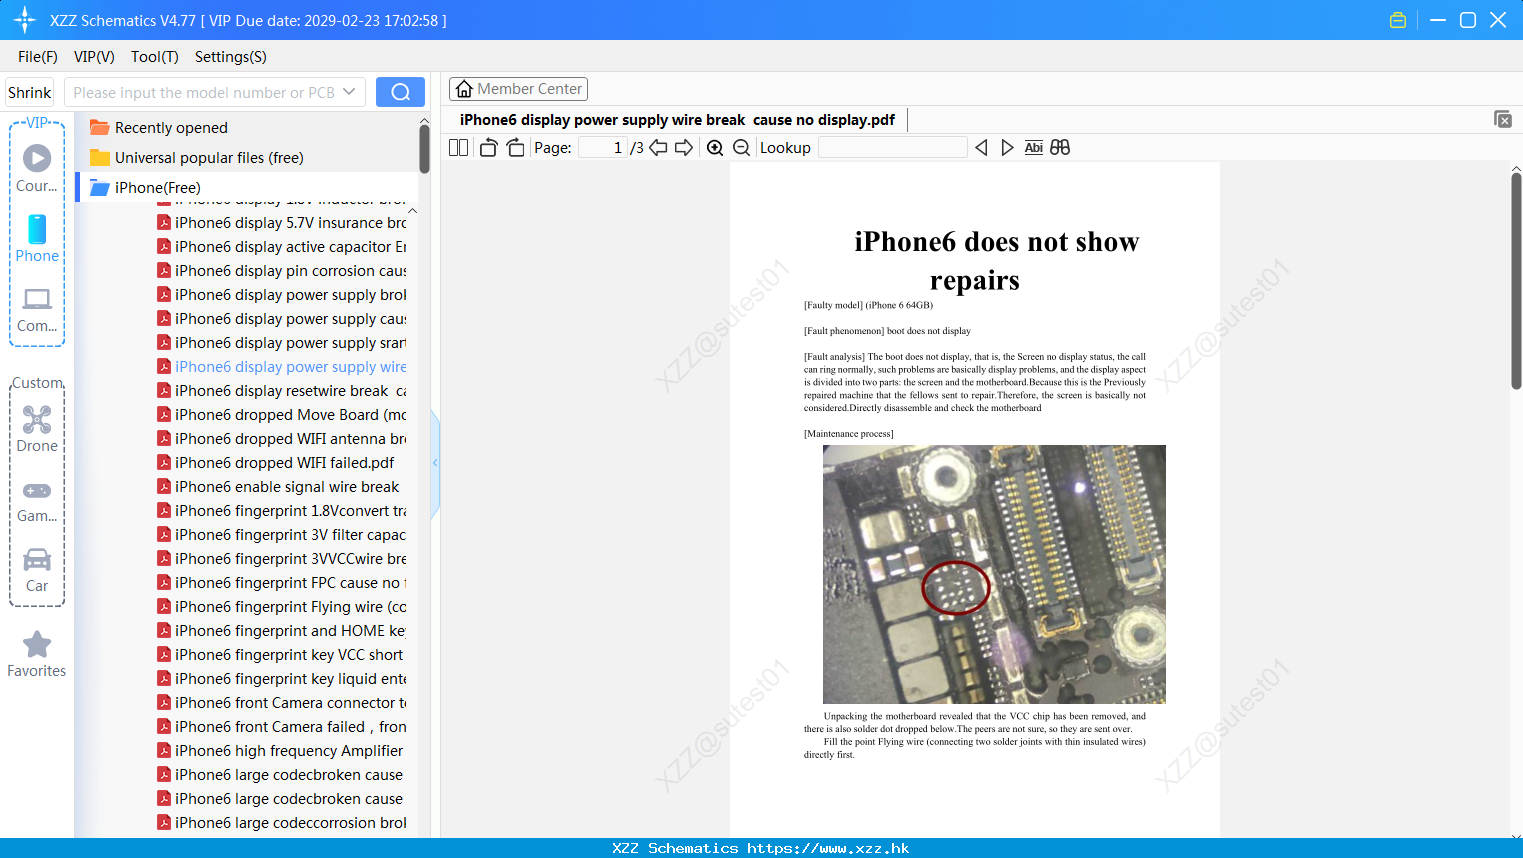Click the blue search button
The image size is (1523, 858).
pyautogui.click(x=400, y=92)
